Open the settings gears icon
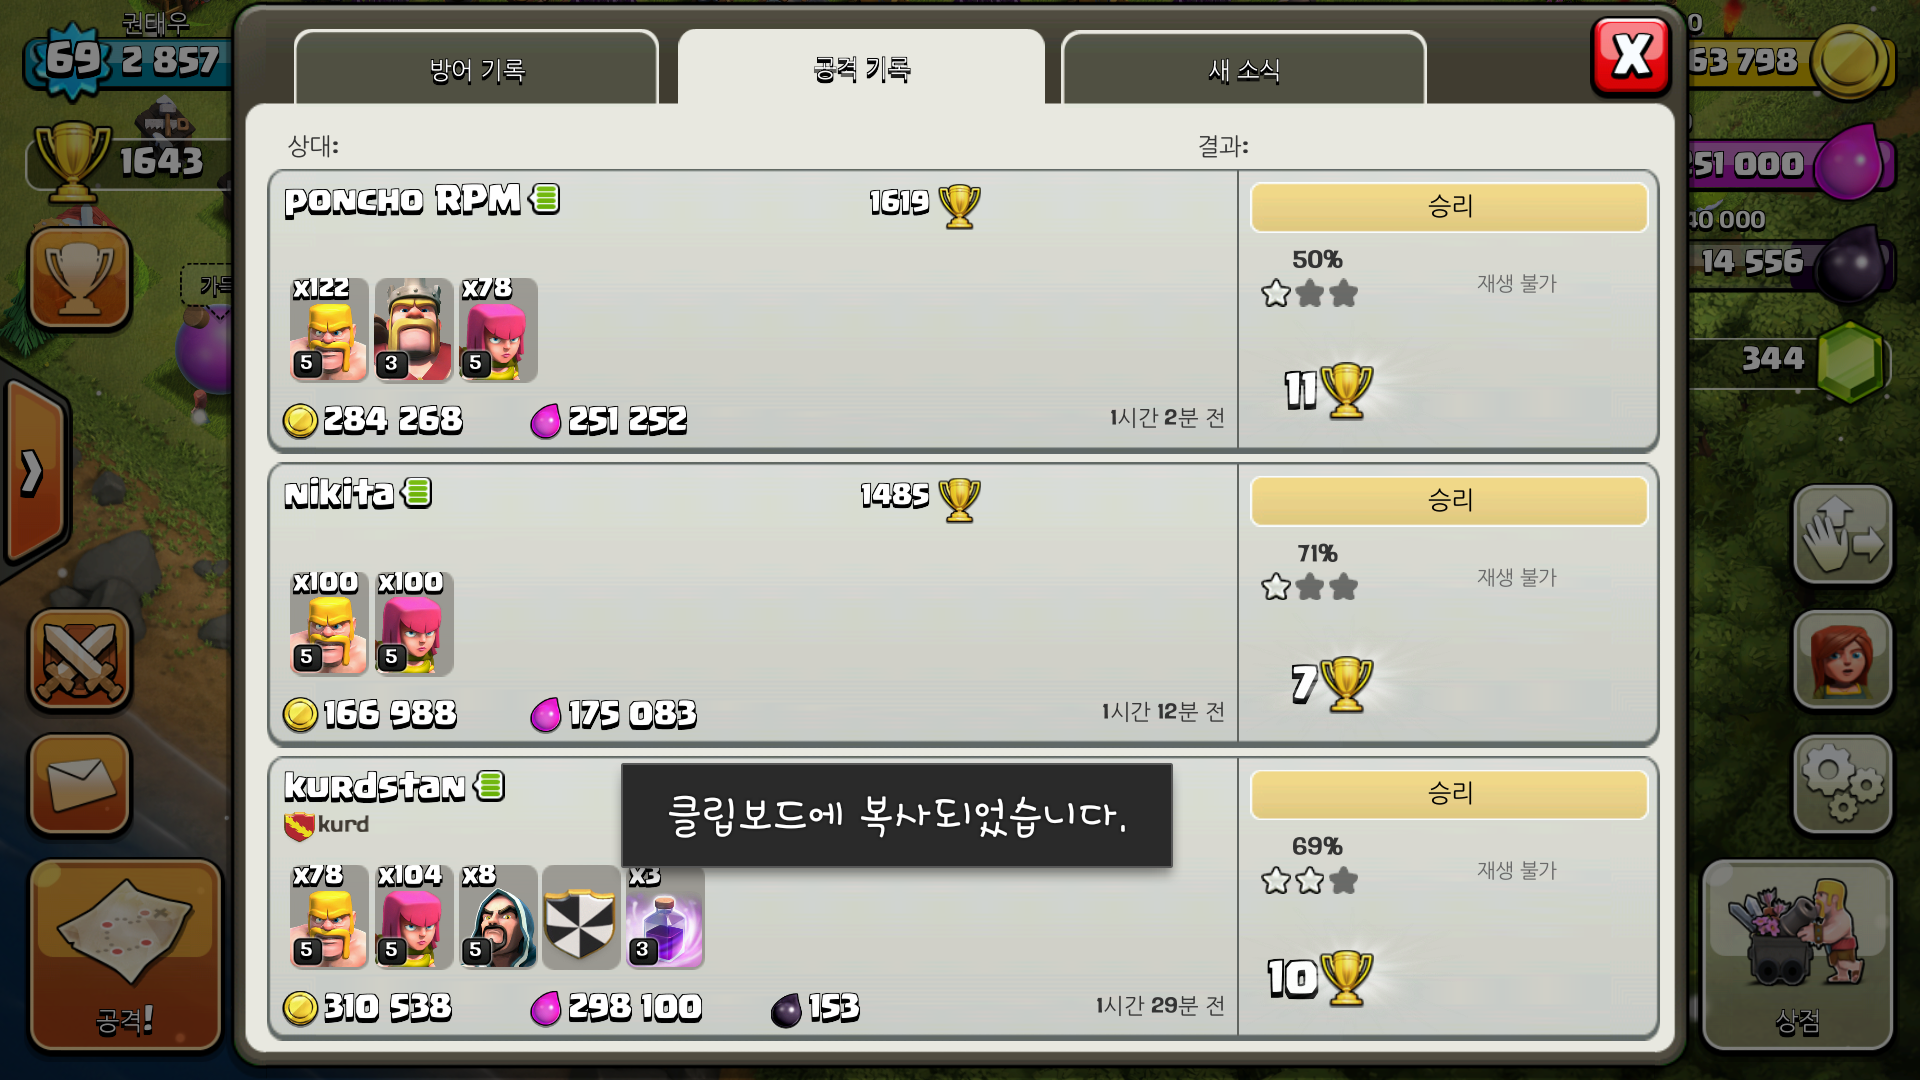 pos(1842,785)
